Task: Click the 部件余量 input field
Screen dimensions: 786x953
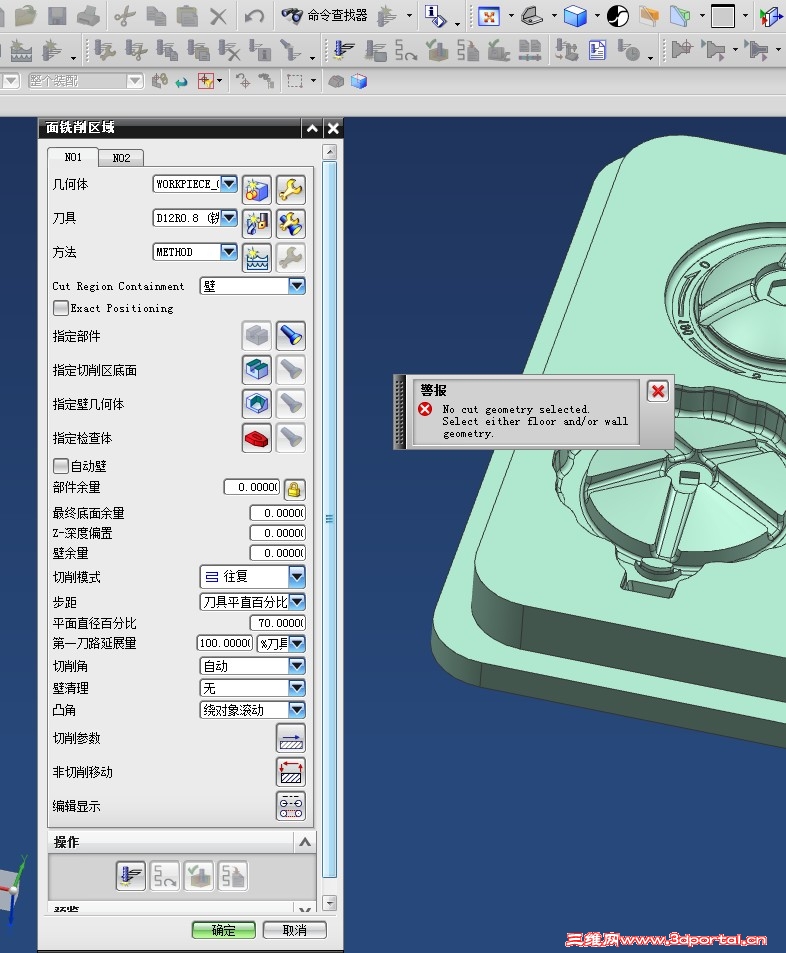Action: coord(252,487)
